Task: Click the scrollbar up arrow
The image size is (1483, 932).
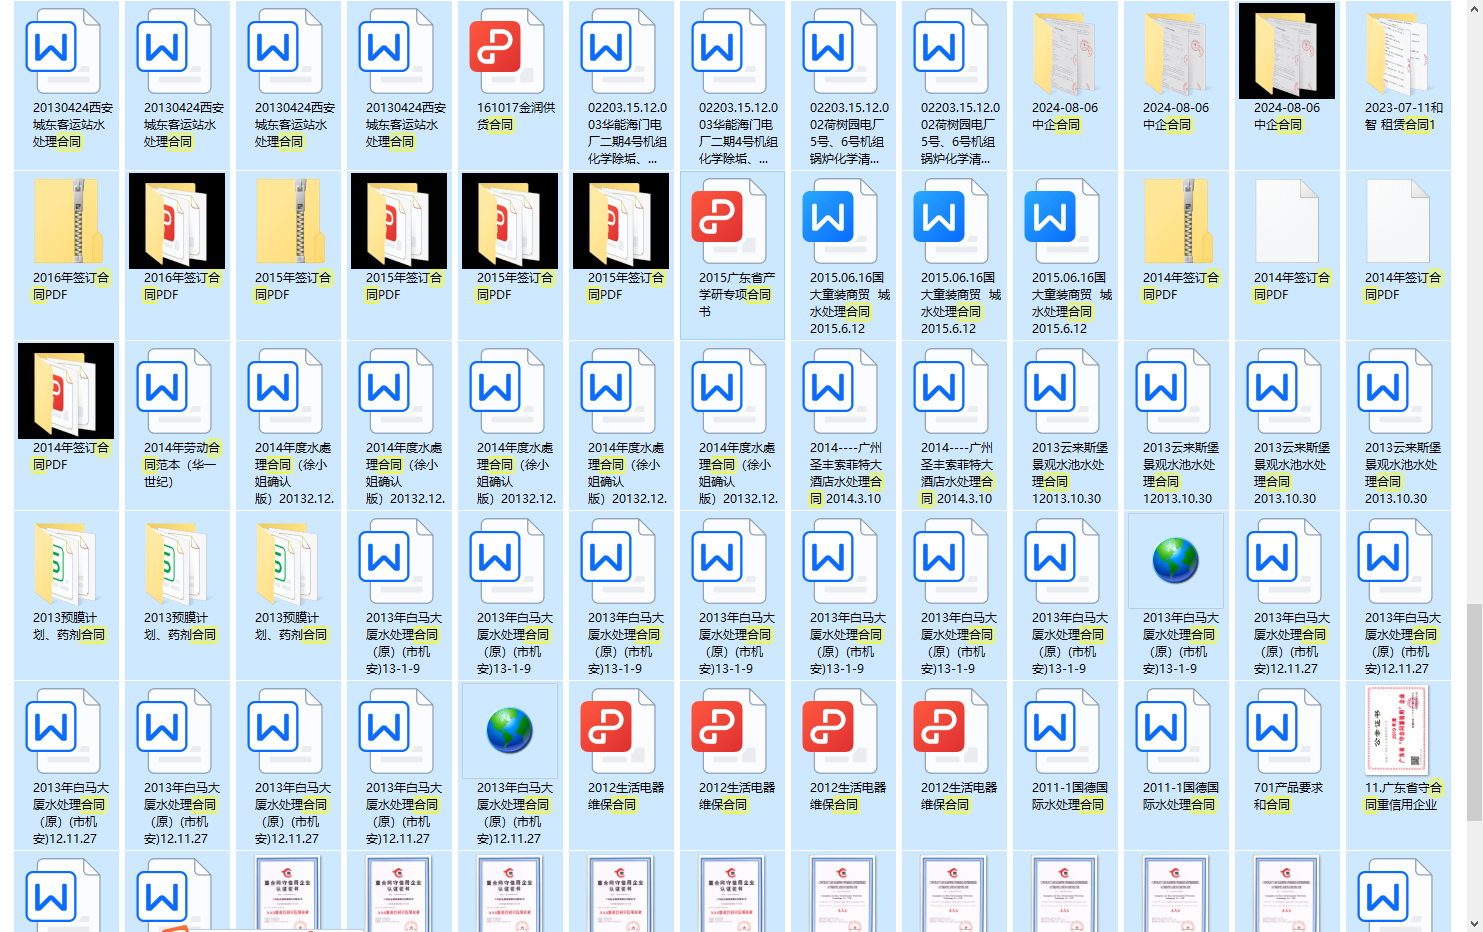Action: point(1474,8)
